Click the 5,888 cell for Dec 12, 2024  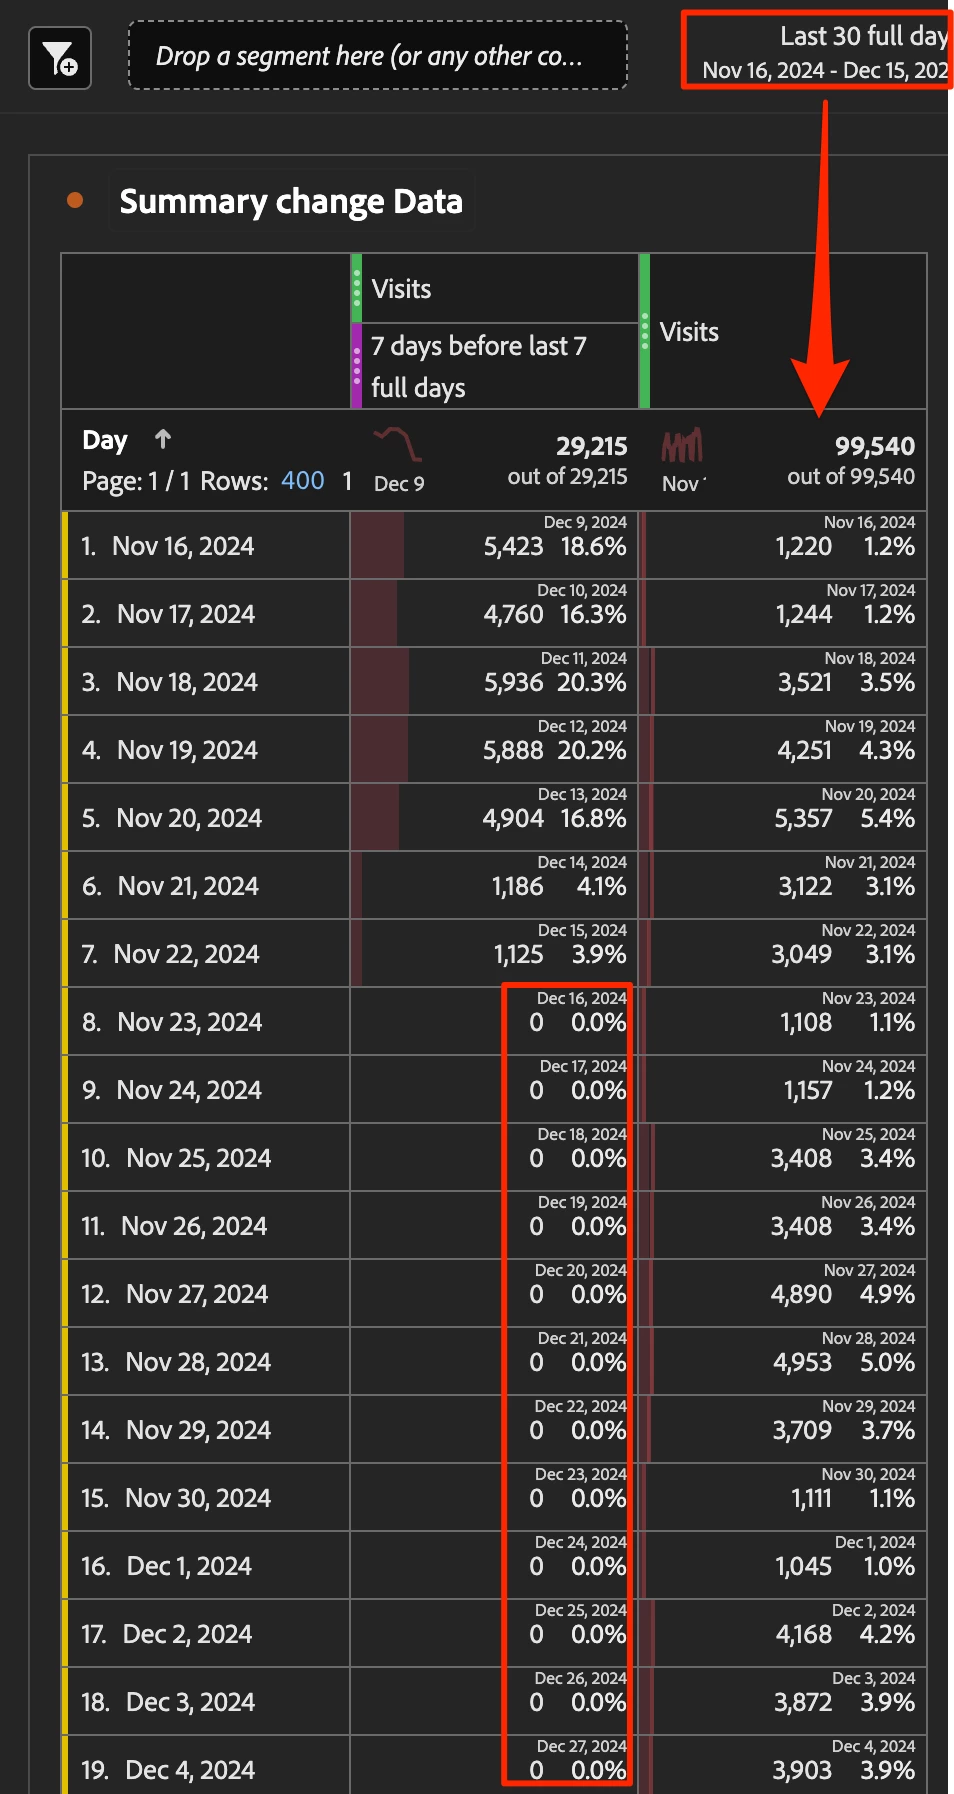tap(494, 750)
